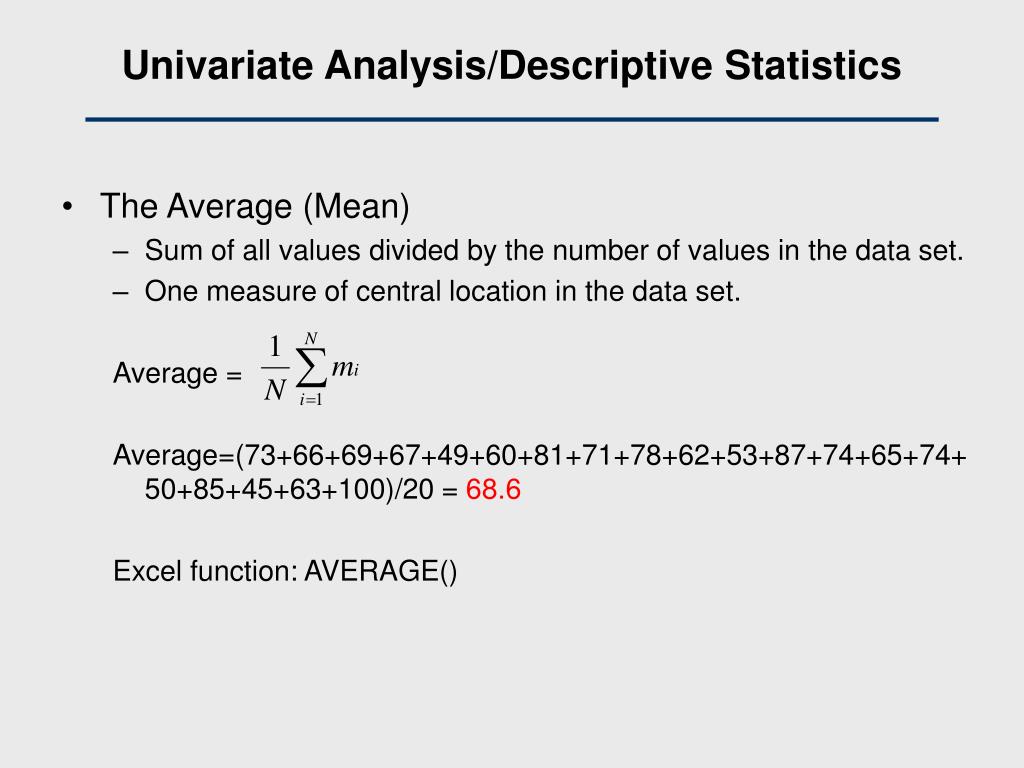Click the word 'AVERAGE()' function name
The width and height of the screenshot is (1024, 768).
pos(381,571)
